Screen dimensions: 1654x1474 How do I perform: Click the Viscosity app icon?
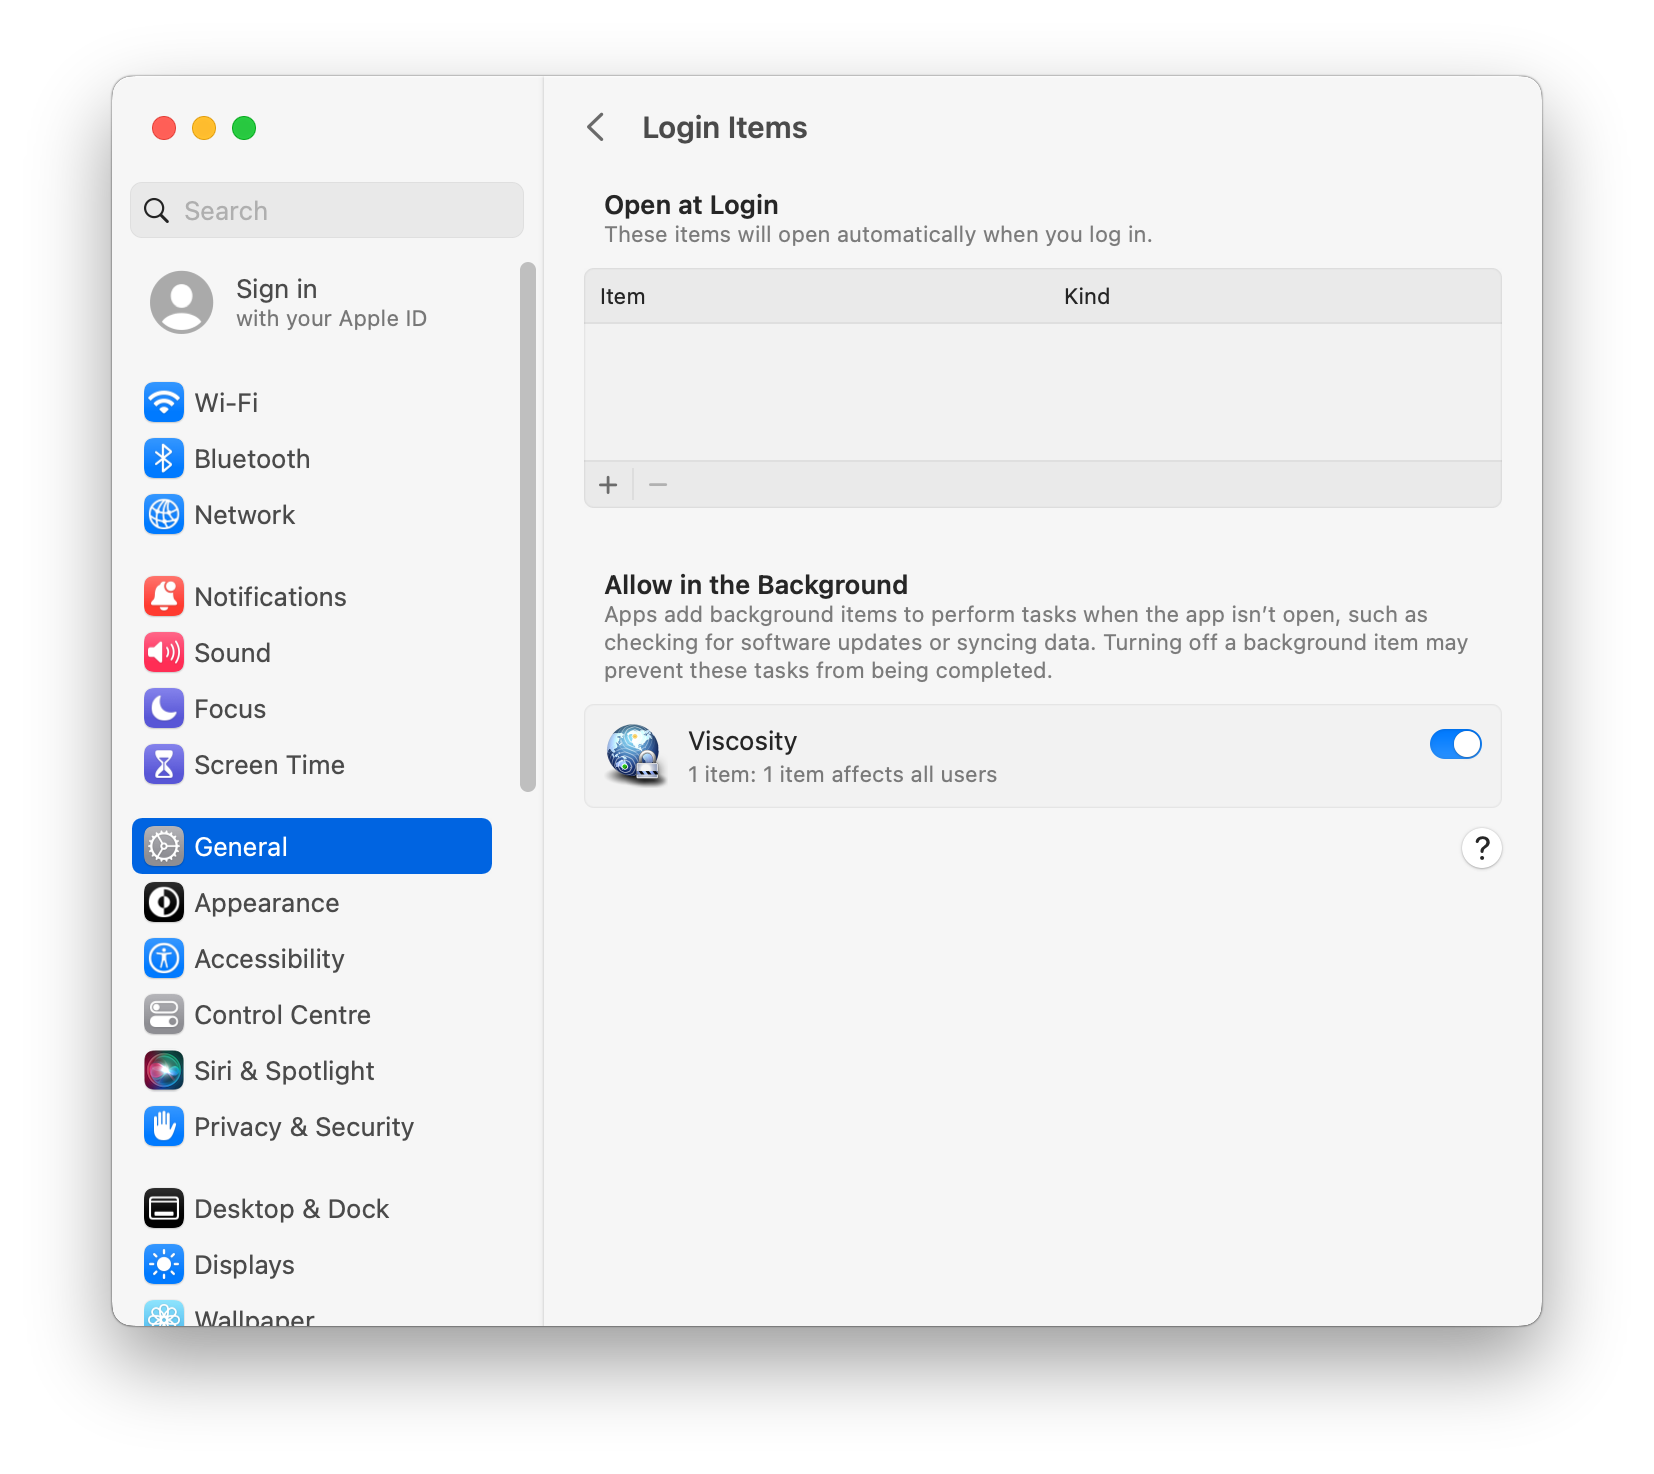[636, 756]
